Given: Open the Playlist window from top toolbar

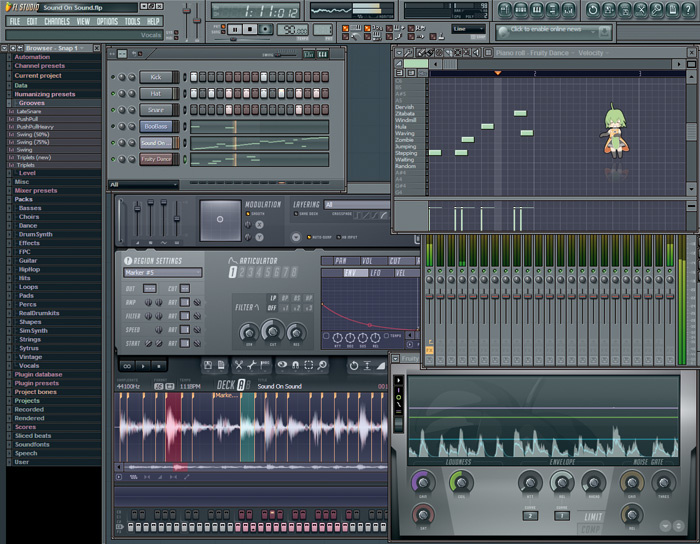Looking at the screenshot, I should coord(505,10).
